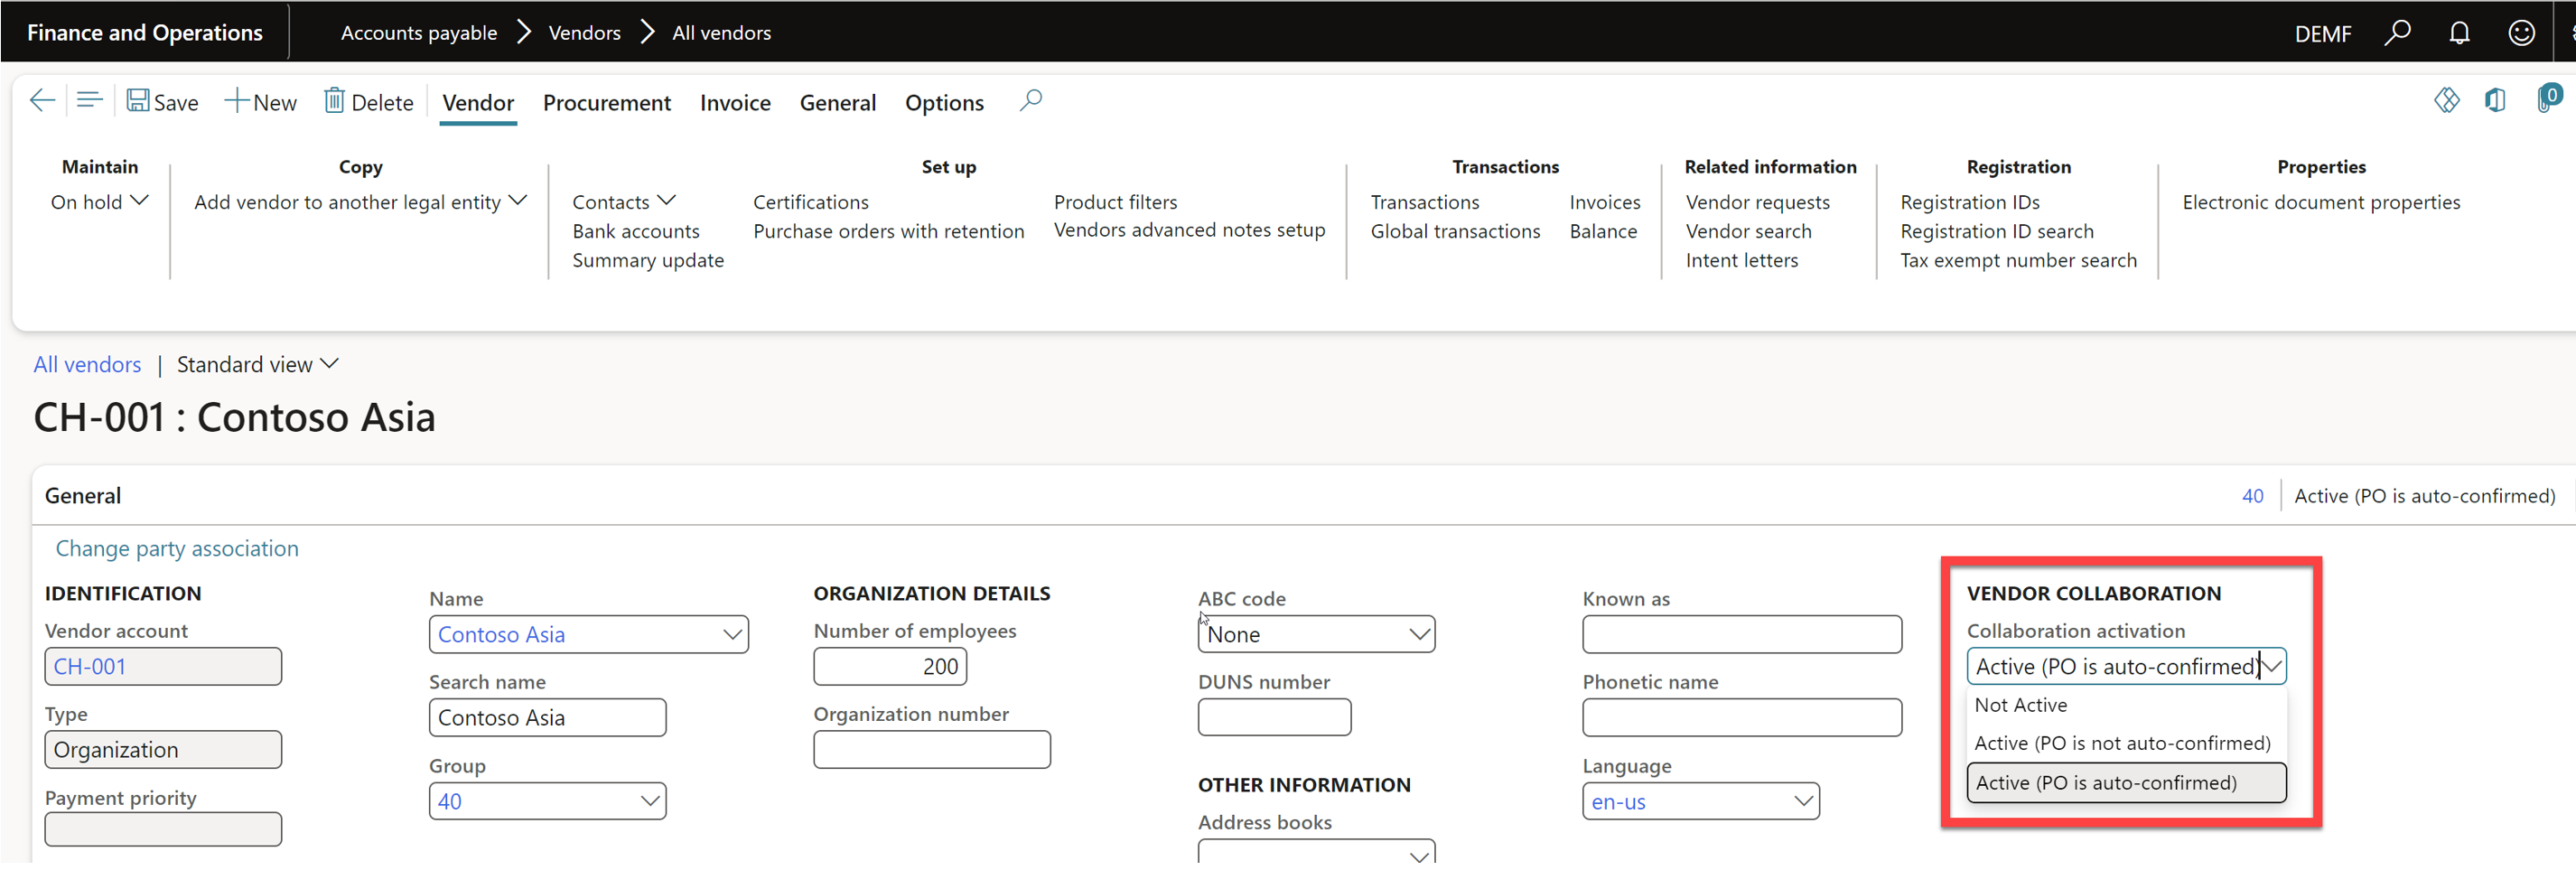This screenshot has width=2576, height=889.
Task: Open the Name field dropdown
Action: 732,634
